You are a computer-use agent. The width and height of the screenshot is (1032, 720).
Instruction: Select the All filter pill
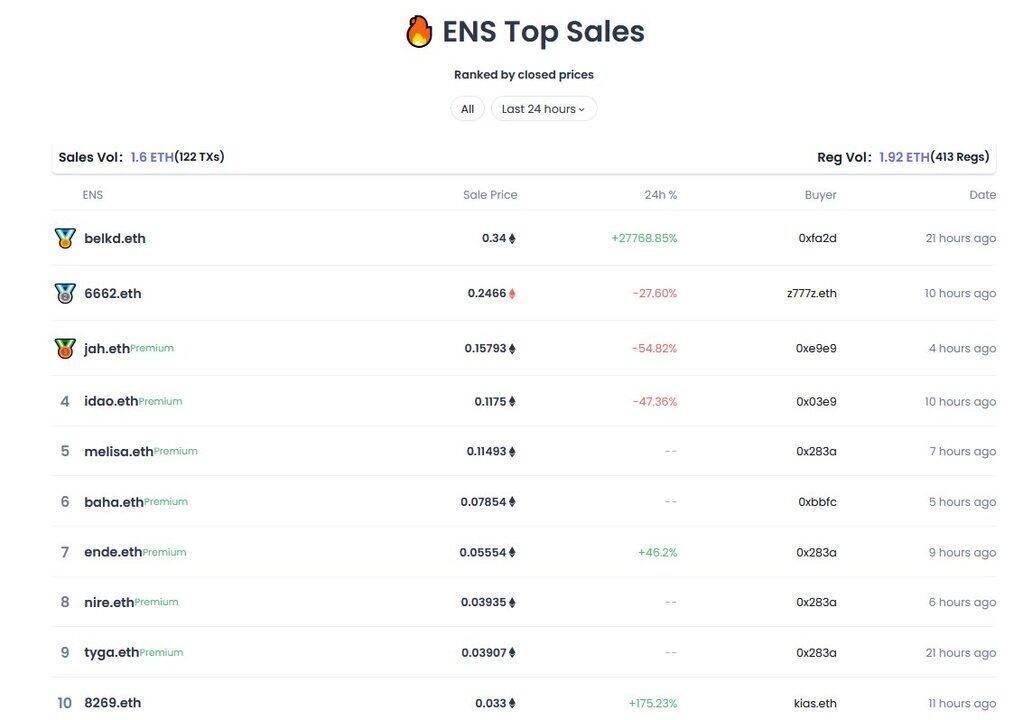tap(467, 109)
